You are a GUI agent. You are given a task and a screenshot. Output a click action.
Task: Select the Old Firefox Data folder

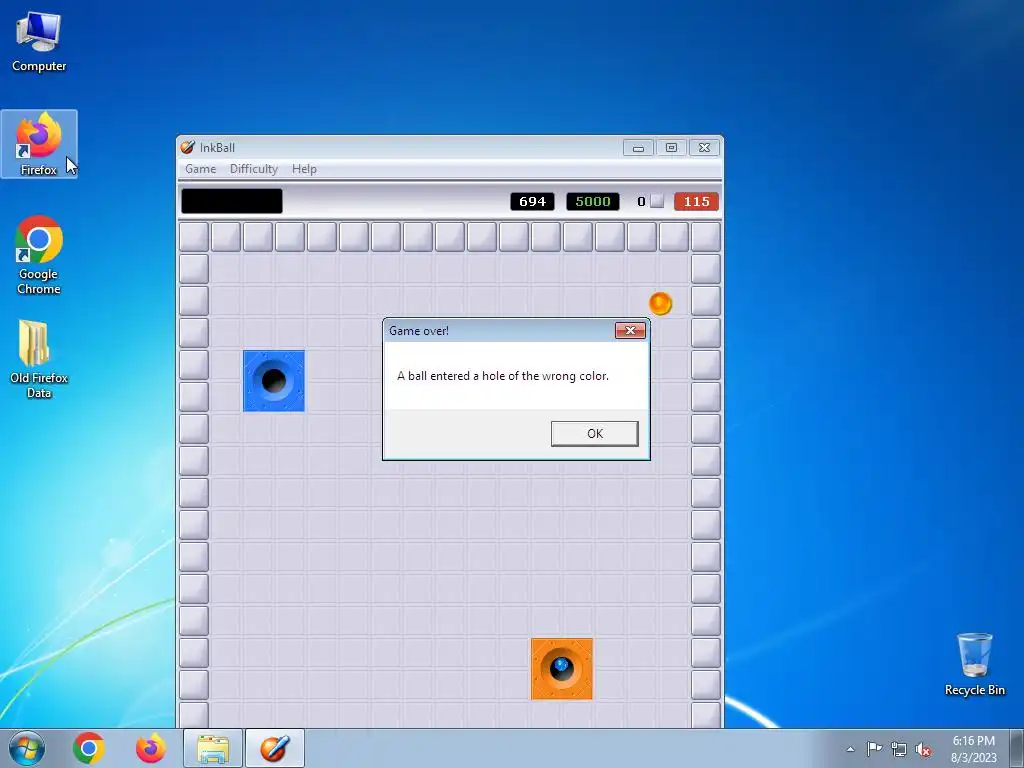click(39, 359)
